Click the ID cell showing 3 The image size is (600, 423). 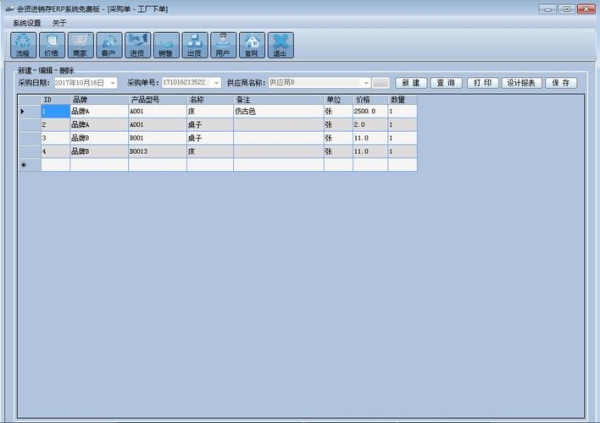tap(55, 138)
